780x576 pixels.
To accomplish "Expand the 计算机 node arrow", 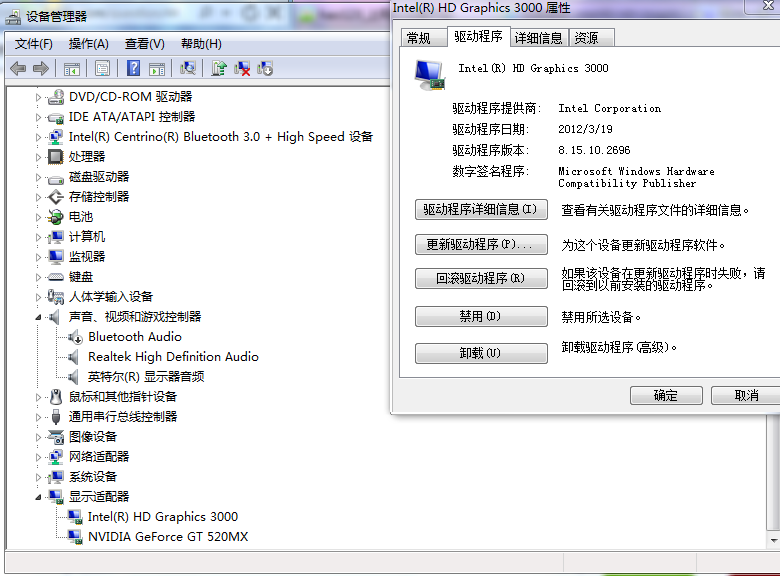I will [x=38, y=237].
